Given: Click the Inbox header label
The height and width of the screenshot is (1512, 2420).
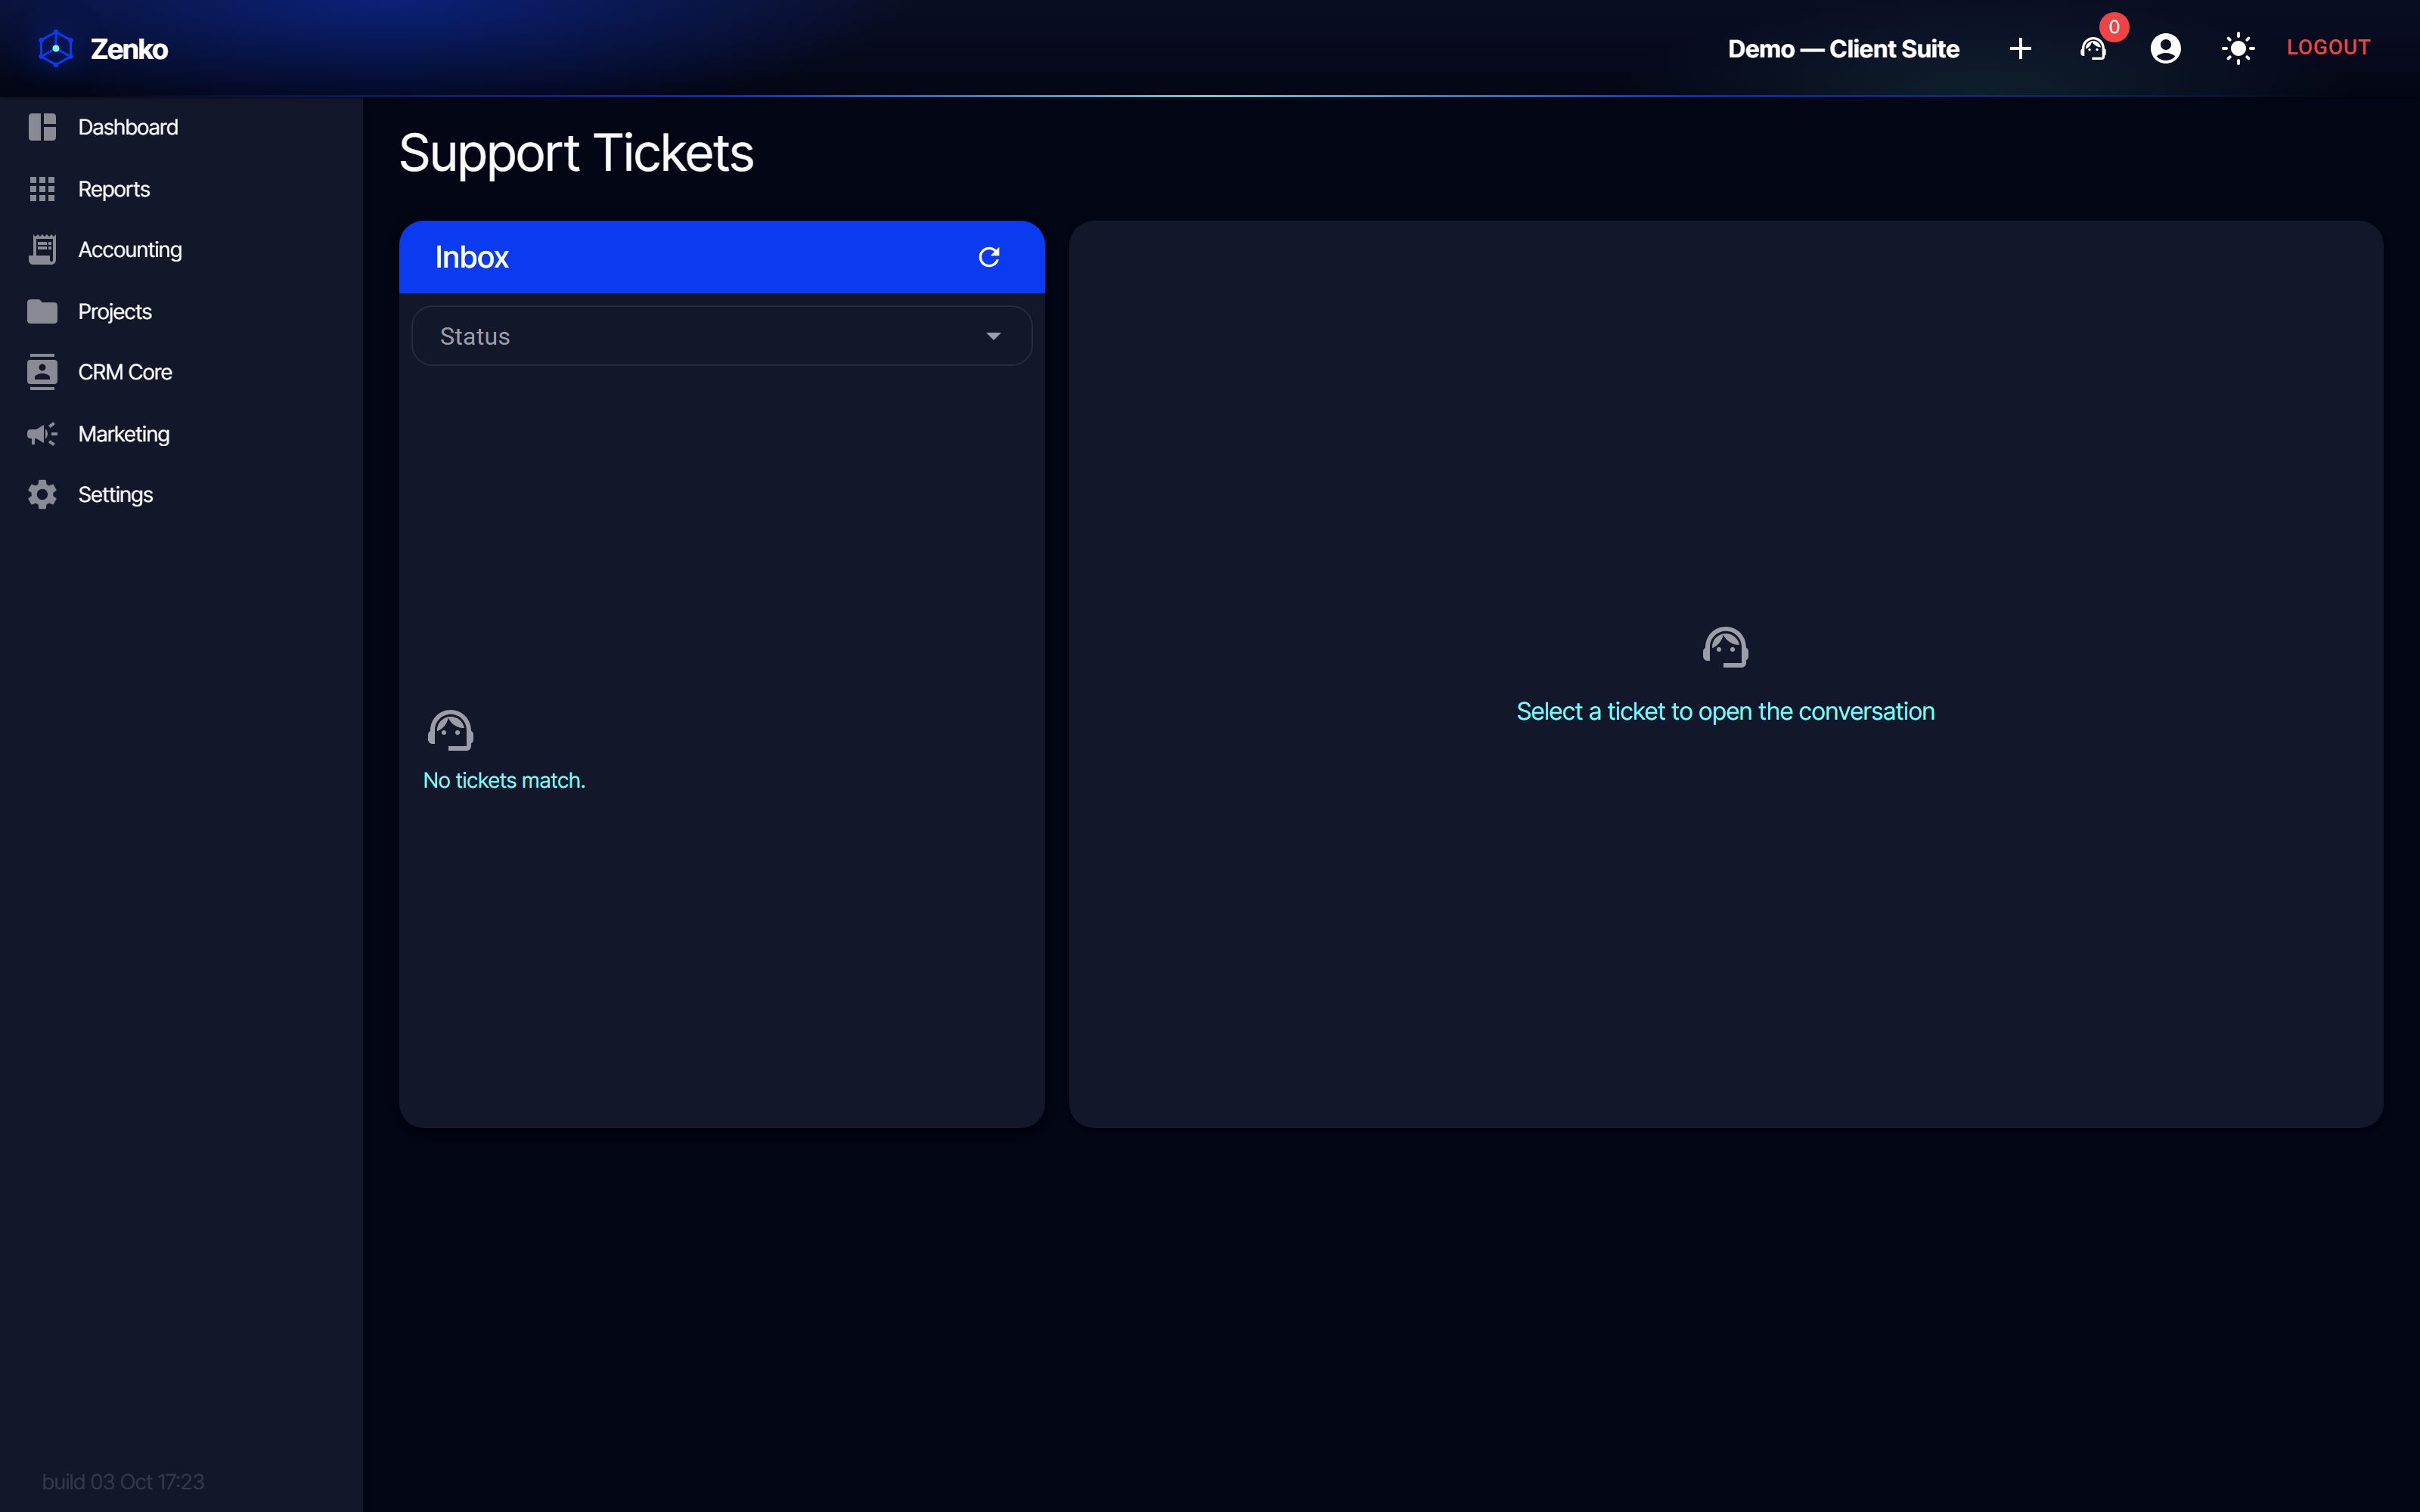Looking at the screenshot, I should point(472,257).
